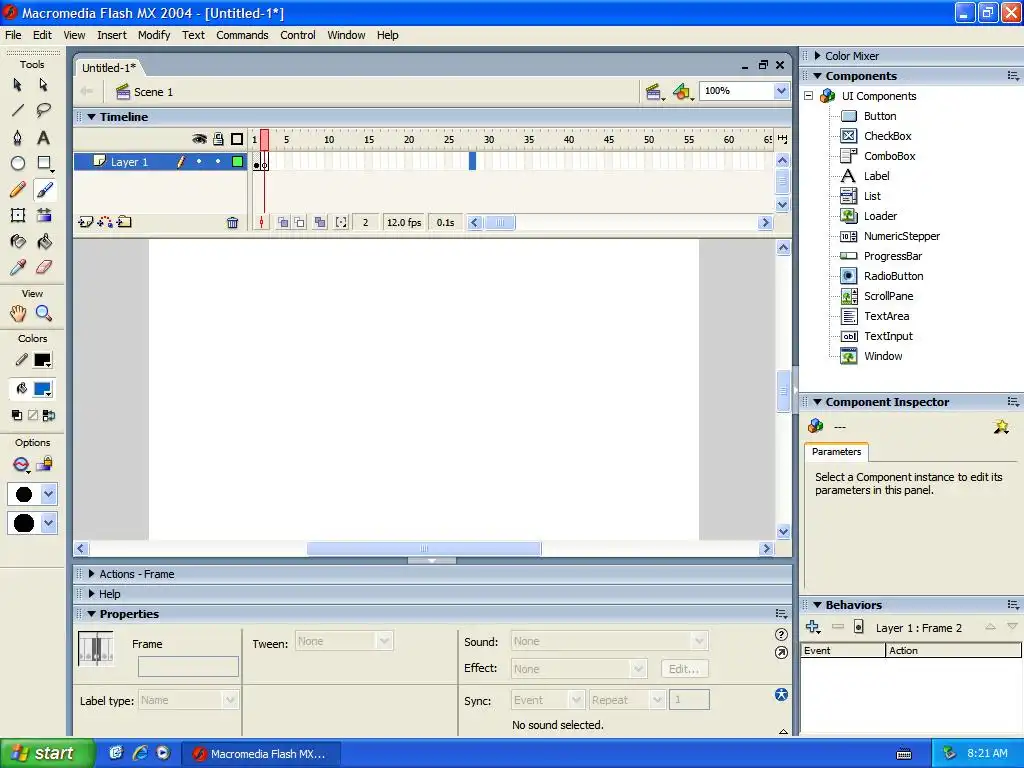This screenshot has width=1024, height=768.
Task: Select the Line tool
Action: (x=18, y=110)
